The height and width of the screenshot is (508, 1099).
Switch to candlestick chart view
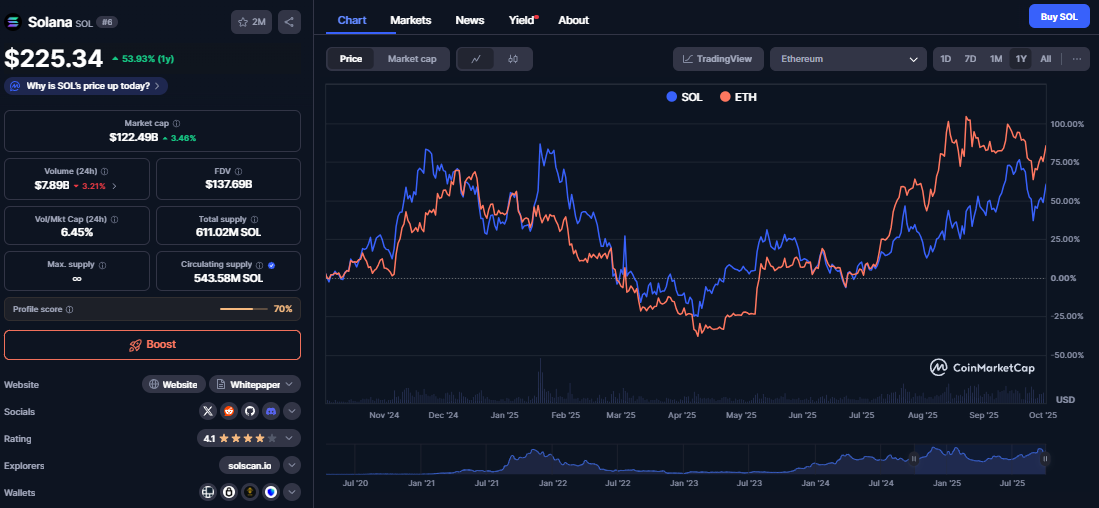click(512, 59)
